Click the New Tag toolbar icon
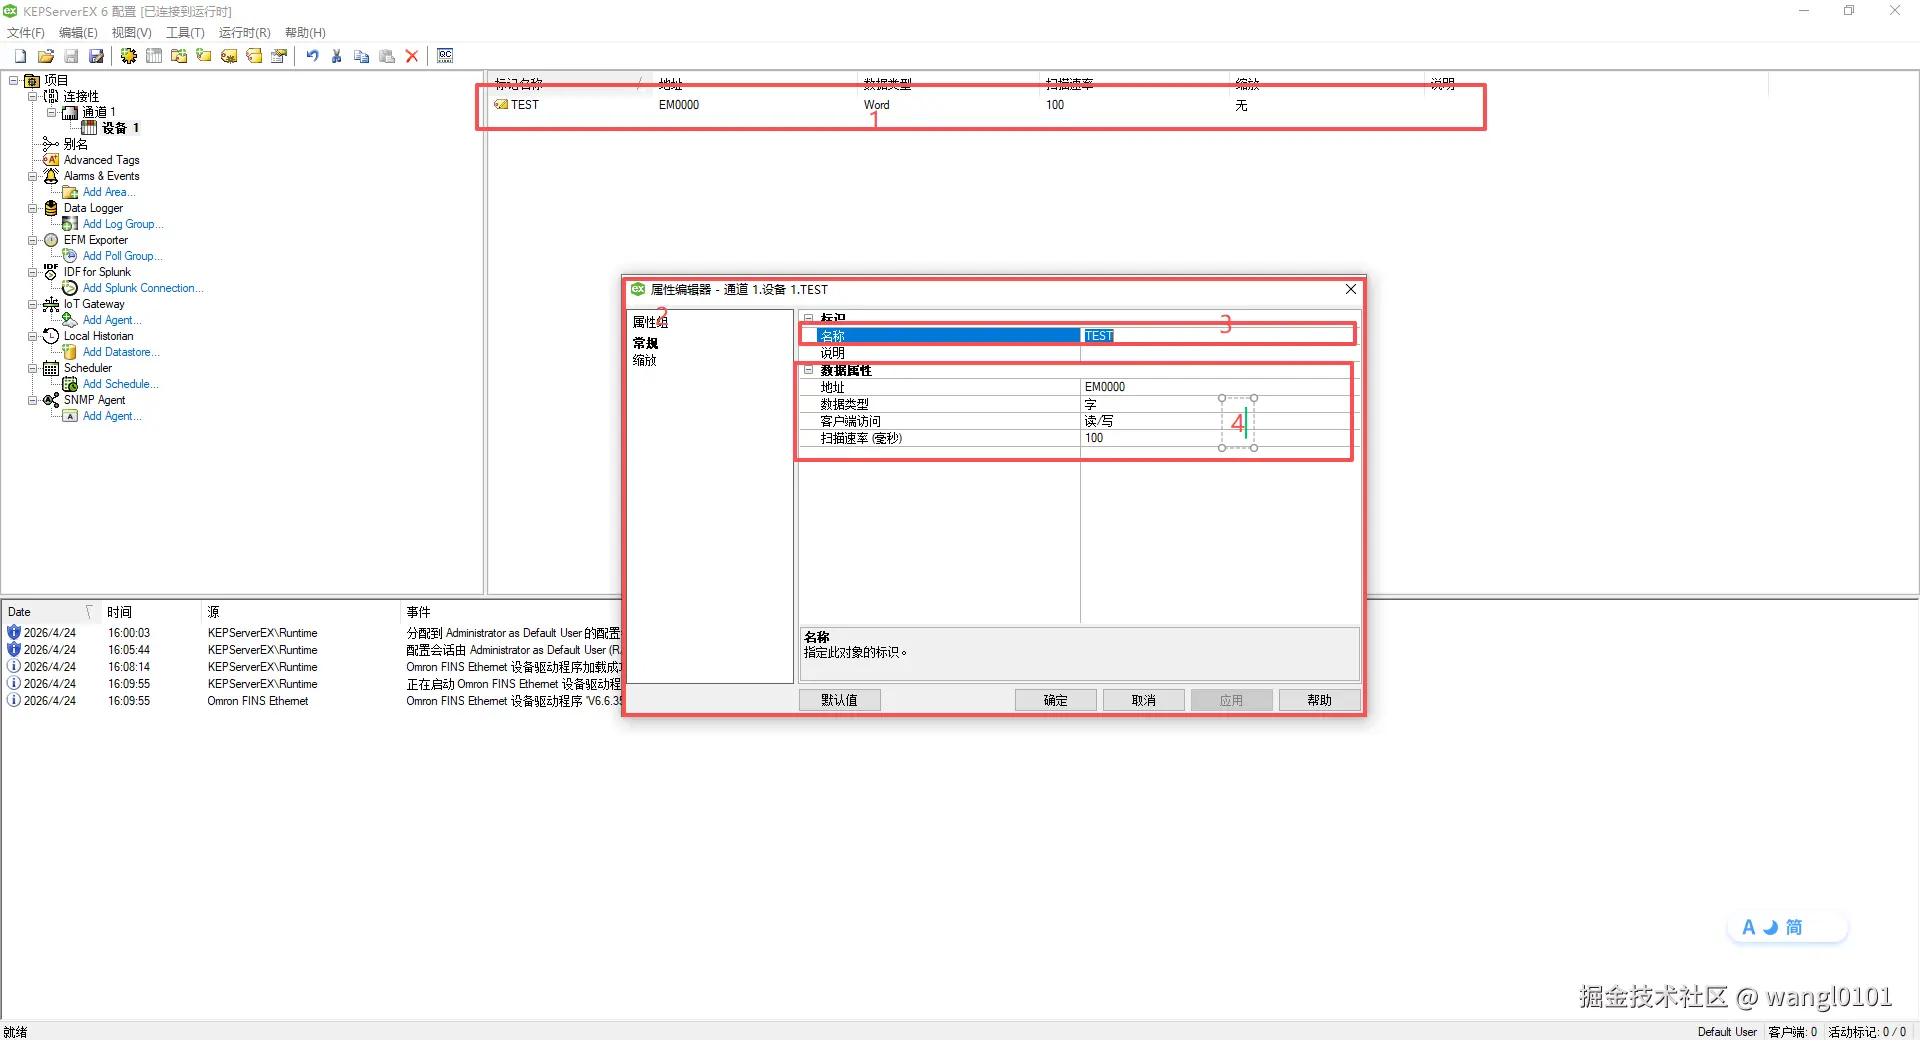 pyautogui.click(x=204, y=56)
